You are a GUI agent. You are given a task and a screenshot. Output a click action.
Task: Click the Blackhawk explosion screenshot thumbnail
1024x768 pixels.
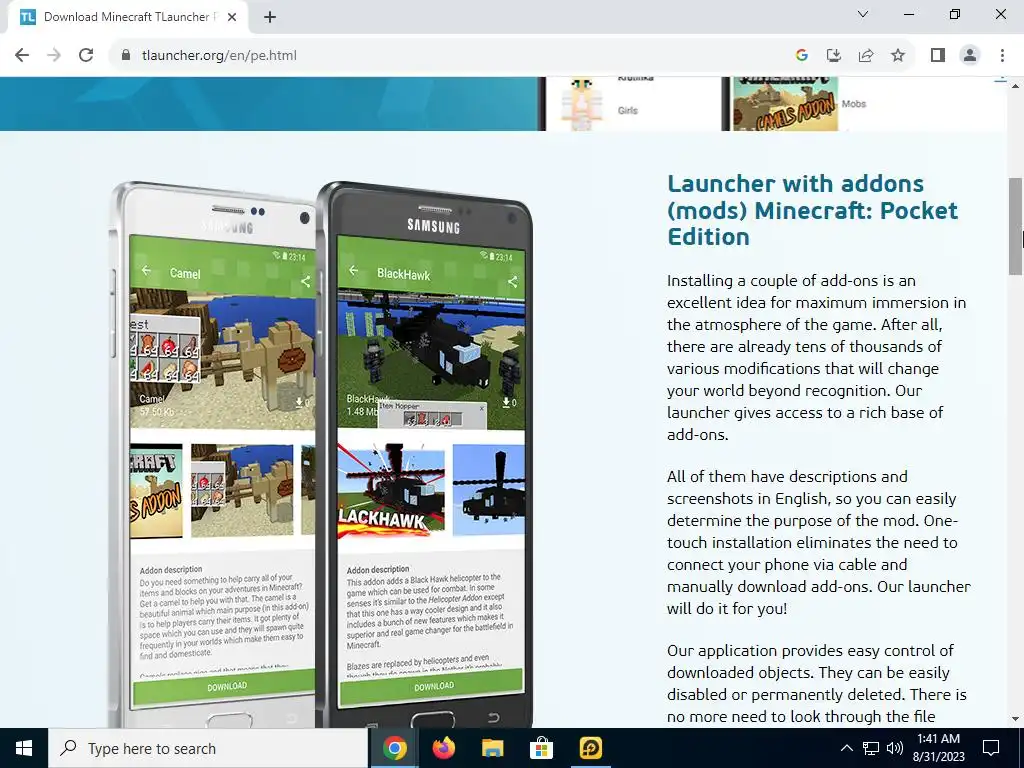pos(391,490)
